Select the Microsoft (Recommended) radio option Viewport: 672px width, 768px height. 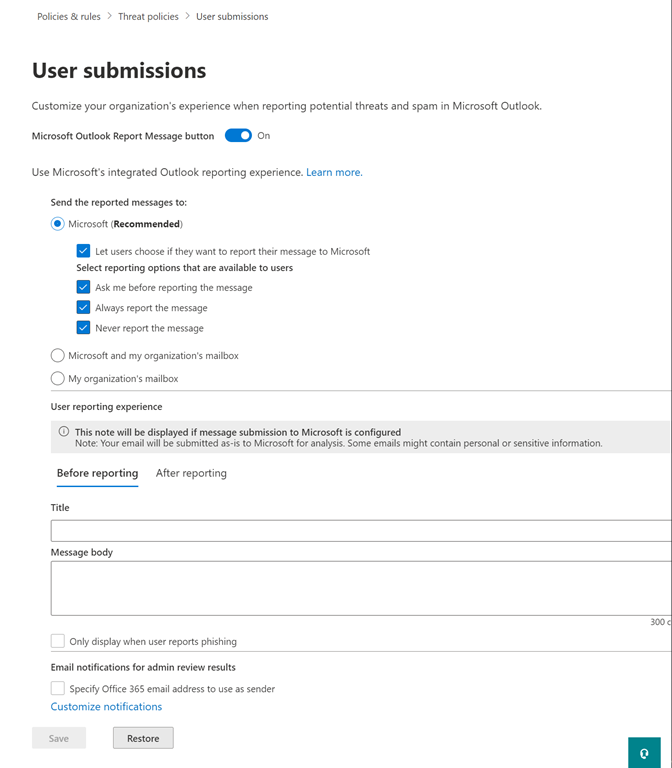click(58, 224)
